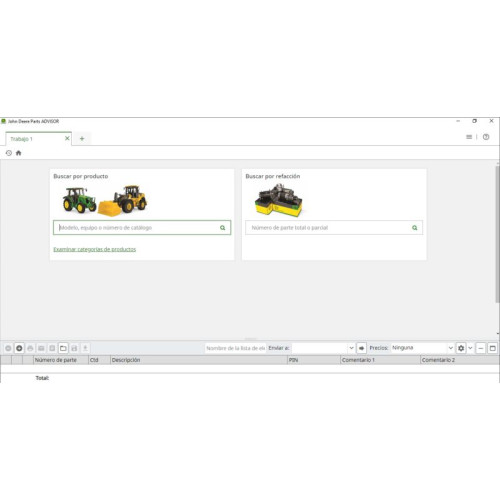
Task: Click the Número de parte column header
Action: tap(61, 360)
